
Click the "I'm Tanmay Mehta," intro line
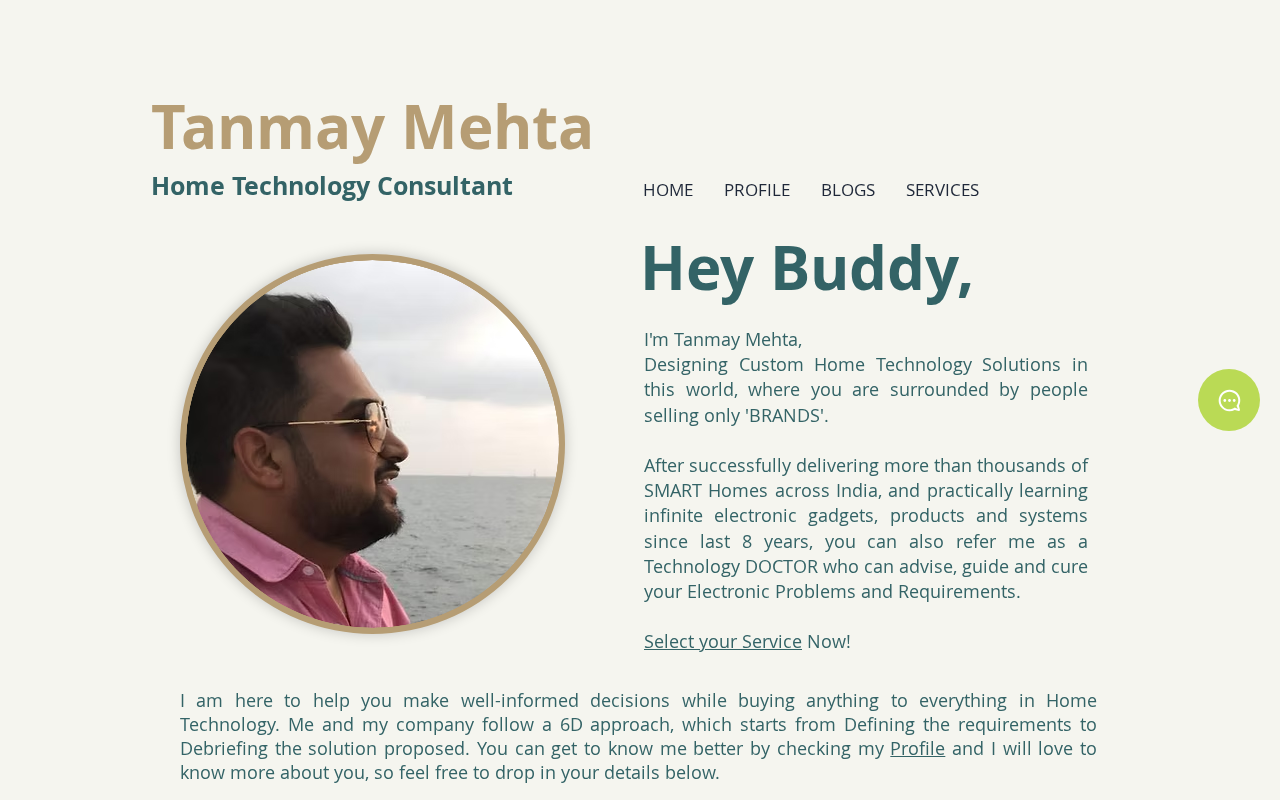(723, 340)
